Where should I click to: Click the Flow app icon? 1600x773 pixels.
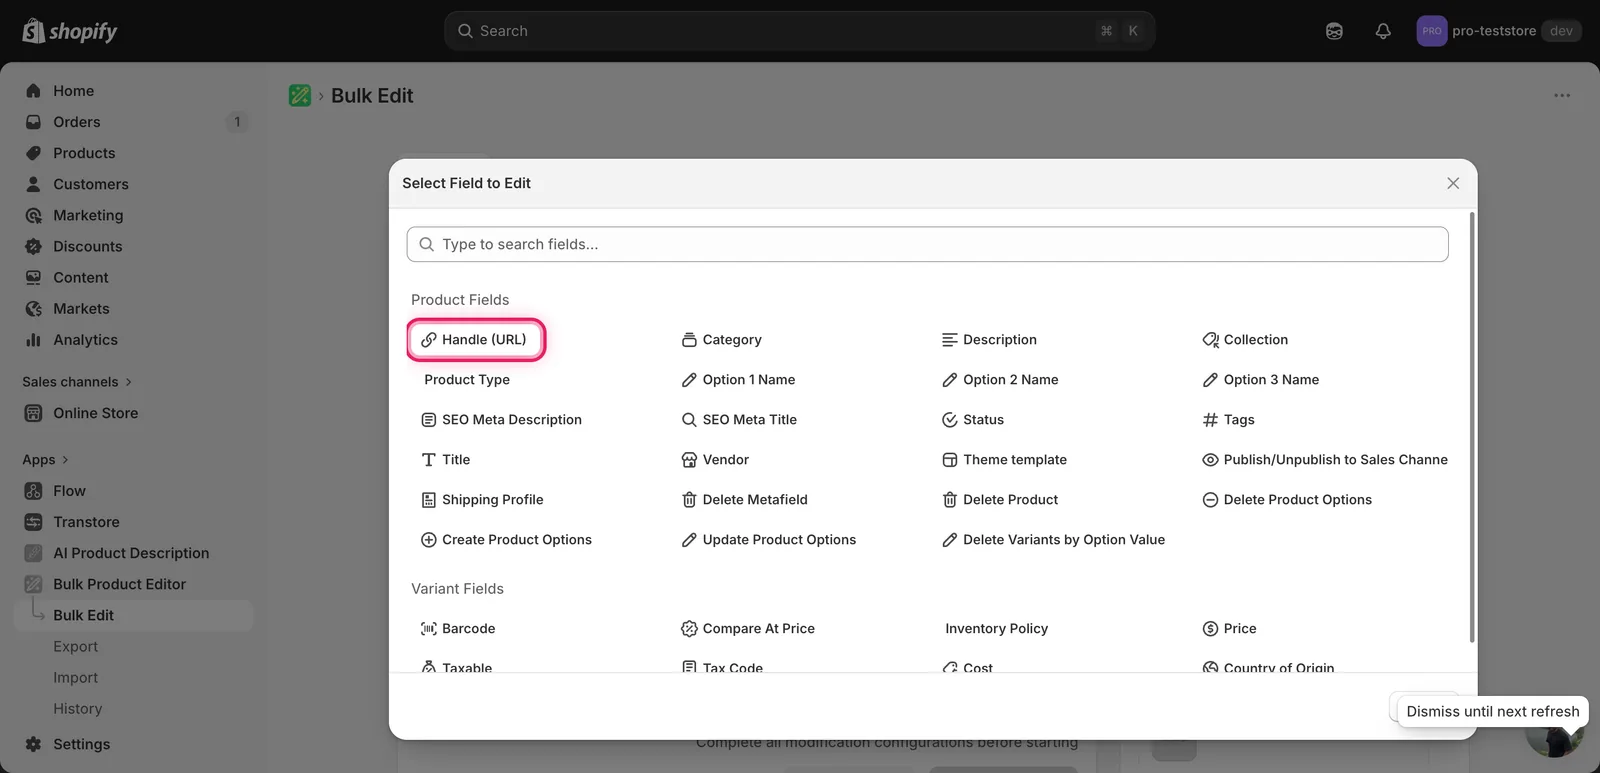(x=33, y=491)
